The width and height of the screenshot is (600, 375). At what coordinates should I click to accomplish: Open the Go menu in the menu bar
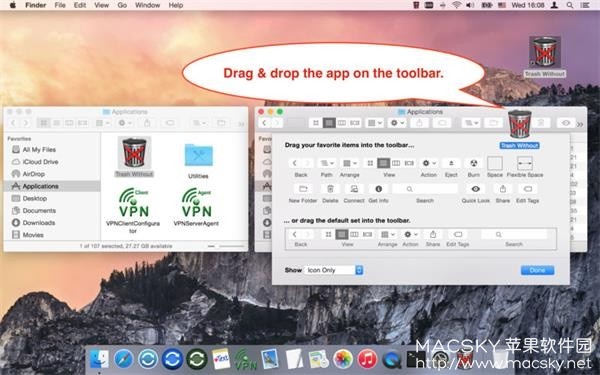(122, 5)
